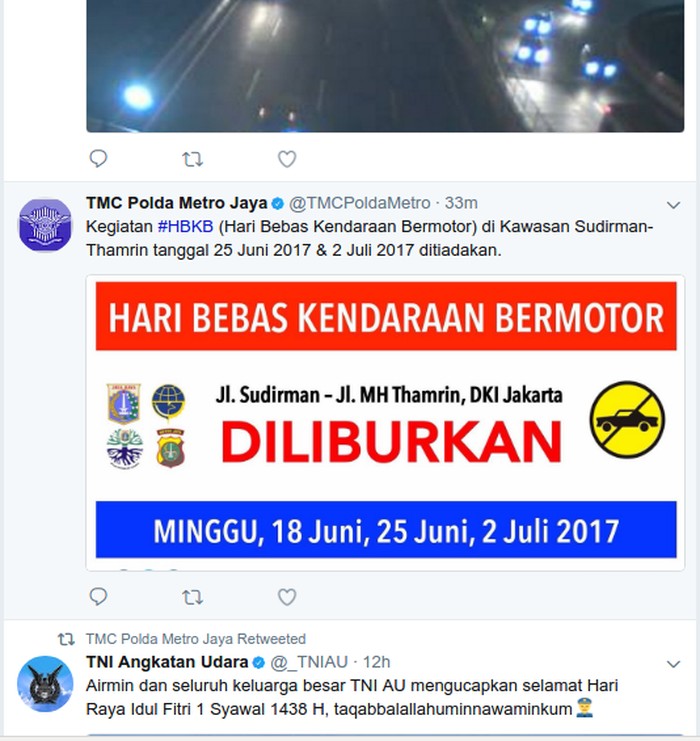Like the HBKB announcement tweet
The width and height of the screenshot is (700, 741).
287,597
